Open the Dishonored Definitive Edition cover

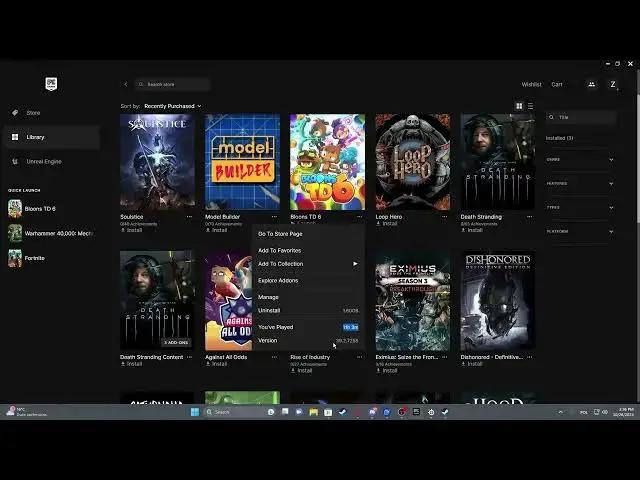(x=498, y=301)
